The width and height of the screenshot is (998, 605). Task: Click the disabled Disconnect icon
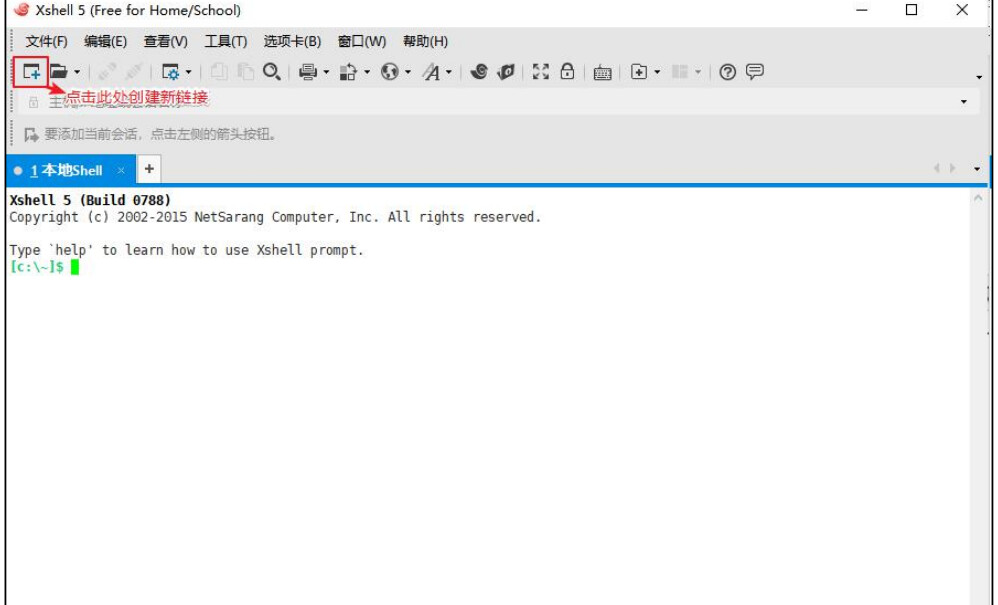point(106,72)
